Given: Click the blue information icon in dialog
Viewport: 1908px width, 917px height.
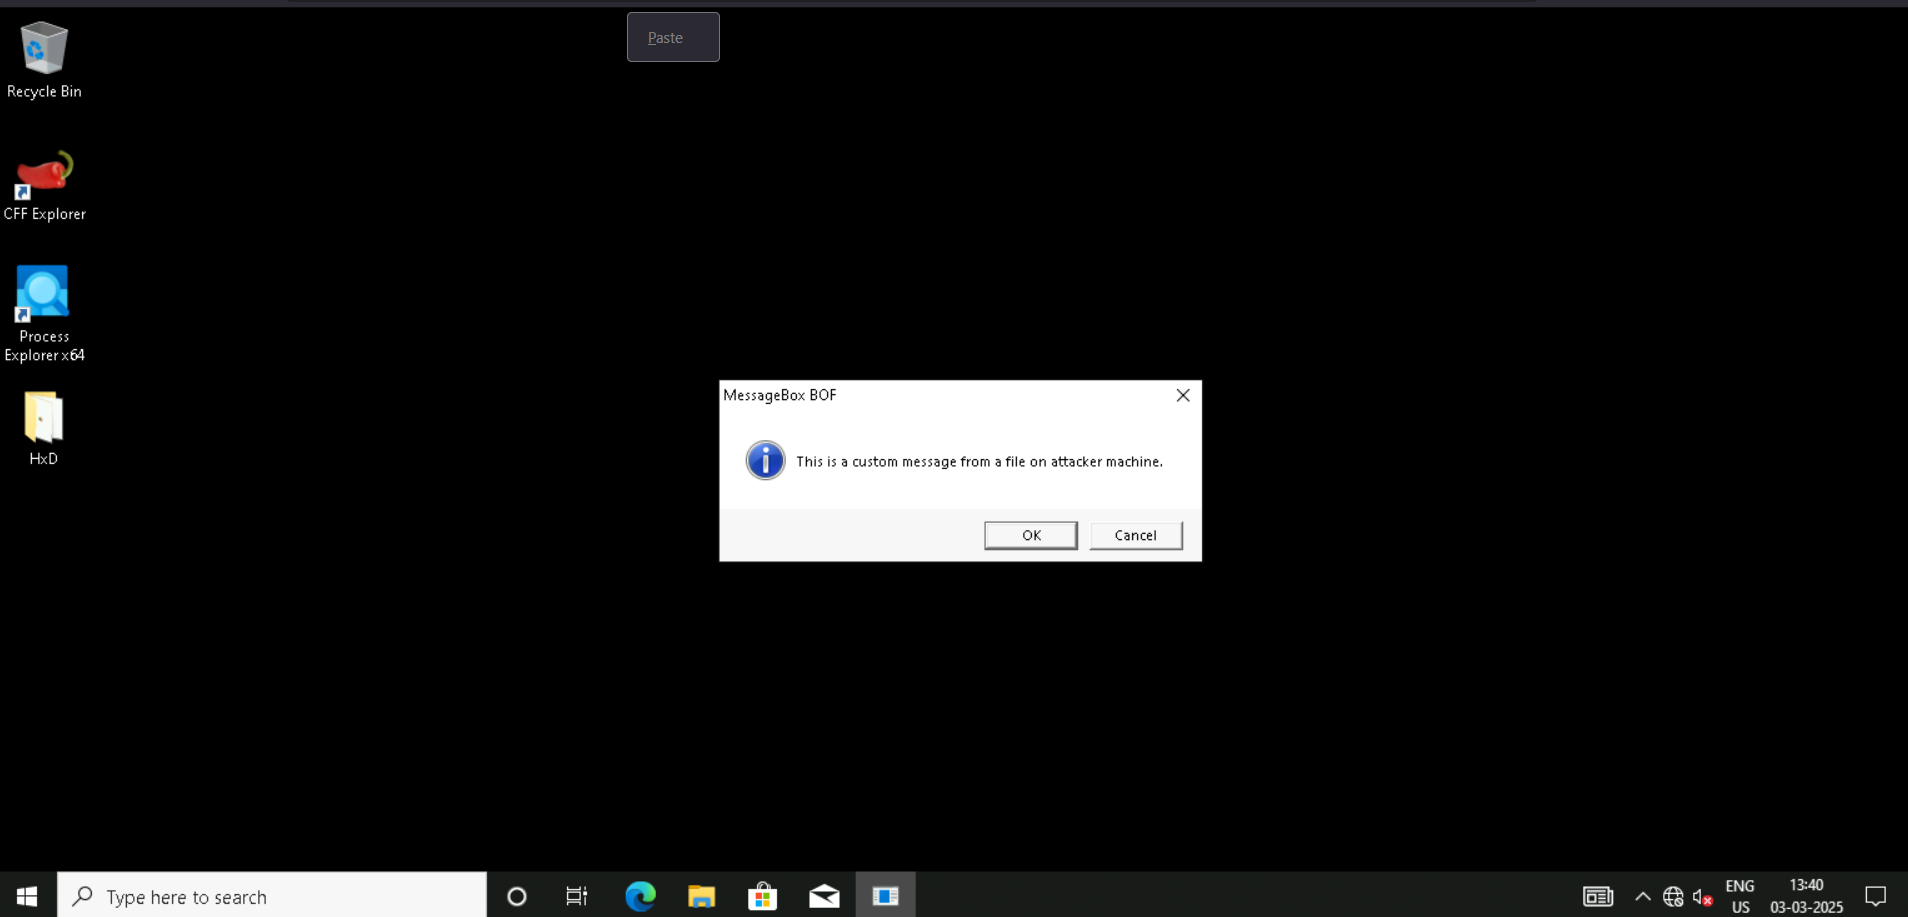Looking at the screenshot, I should coord(765,460).
